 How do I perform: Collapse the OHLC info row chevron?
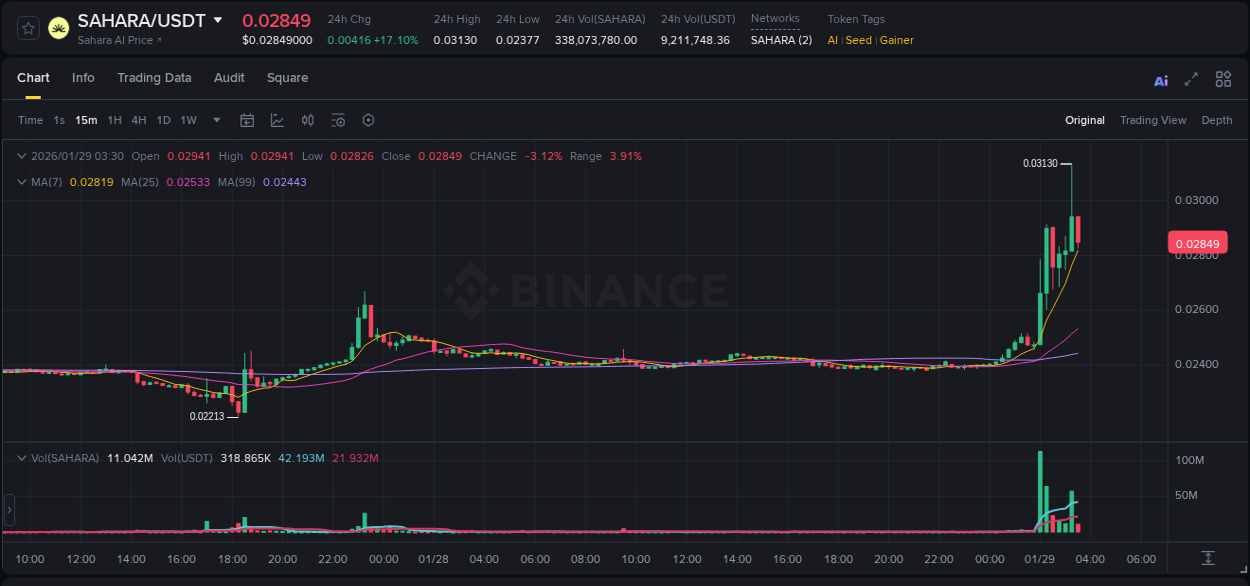[21, 156]
